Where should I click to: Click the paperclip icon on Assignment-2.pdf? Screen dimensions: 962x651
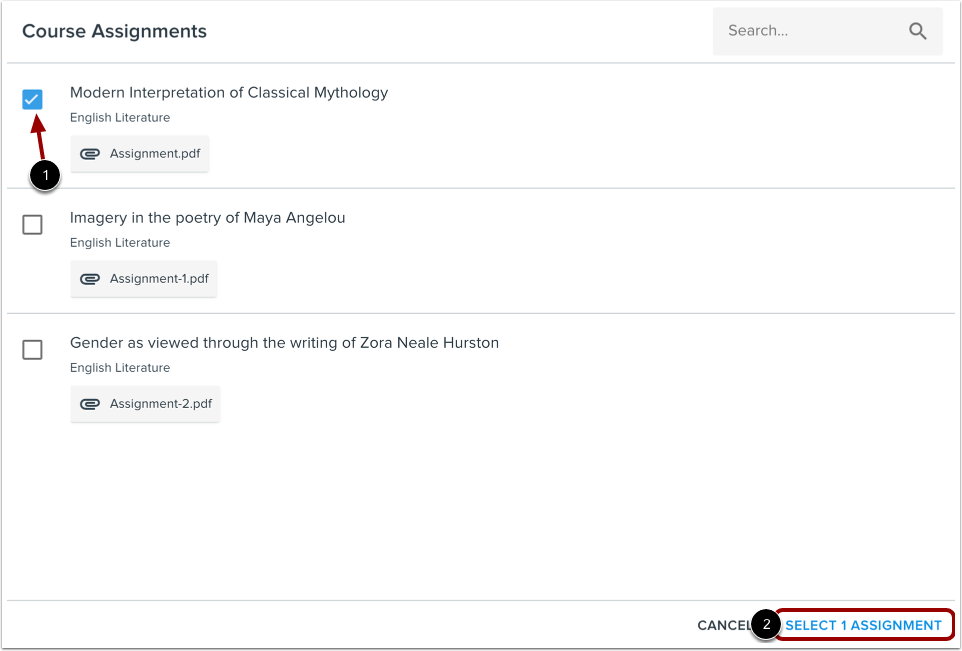click(x=90, y=403)
